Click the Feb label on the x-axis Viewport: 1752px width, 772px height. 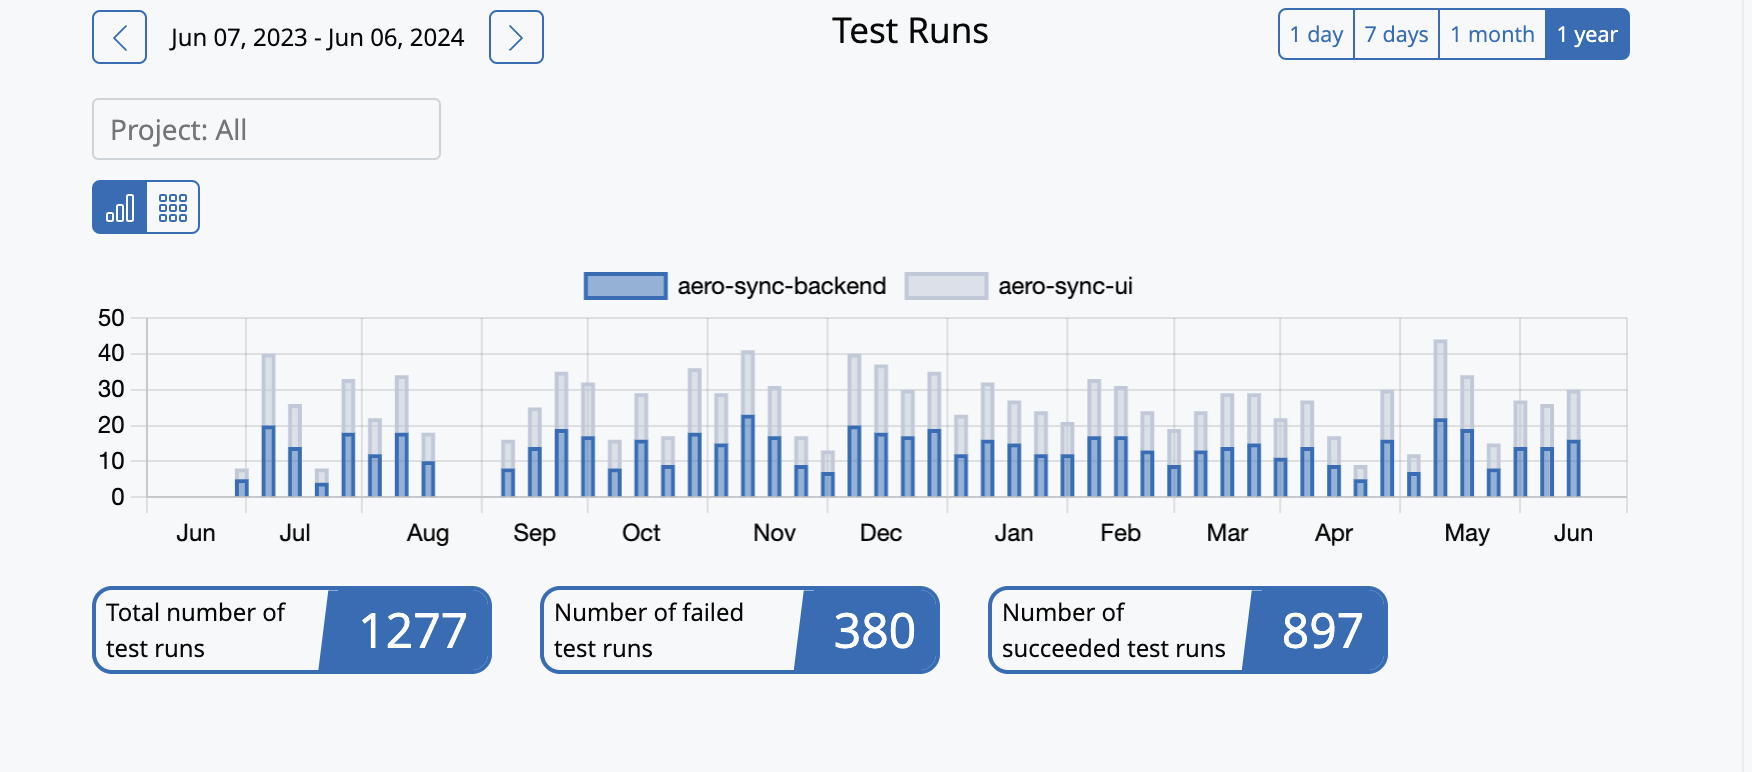pyautogui.click(x=1121, y=533)
